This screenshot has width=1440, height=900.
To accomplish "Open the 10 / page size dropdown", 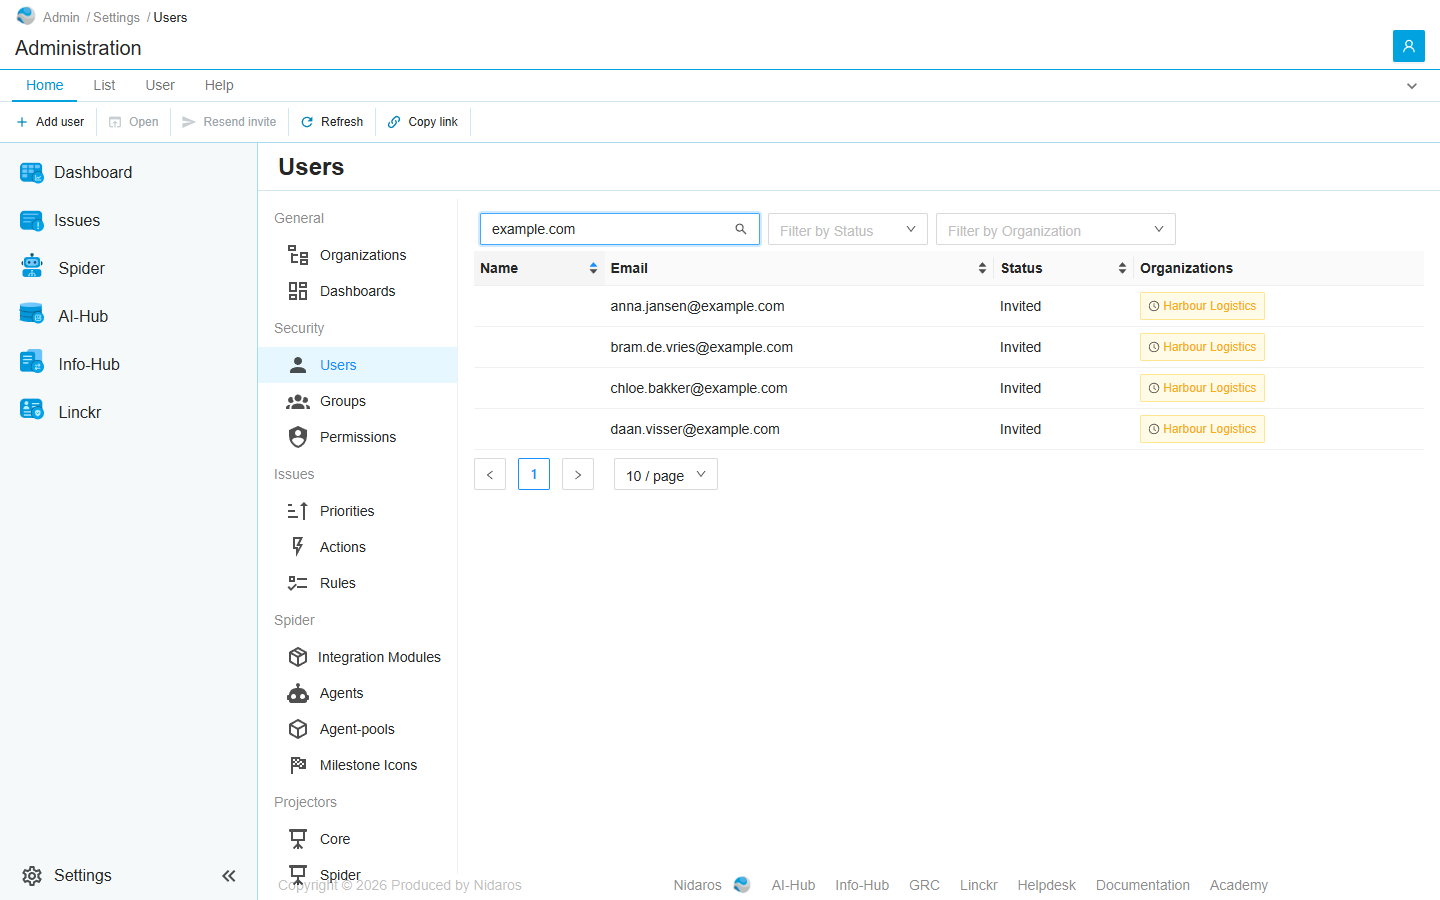I will pyautogui.click(x=666, y=474).
